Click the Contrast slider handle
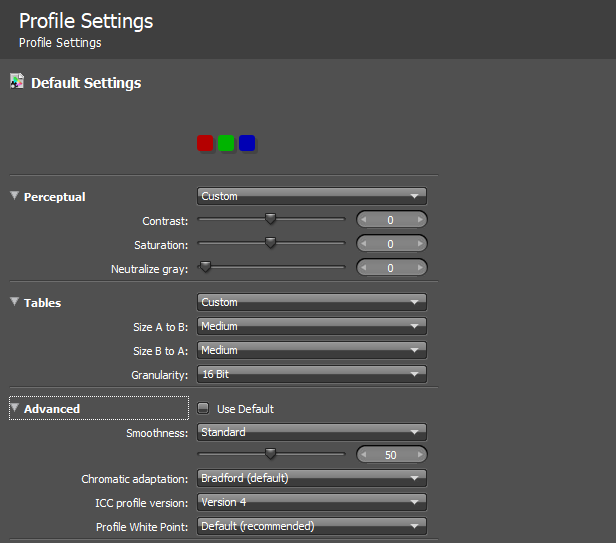Viewport: 616px width, 543px height. (270, 218)
